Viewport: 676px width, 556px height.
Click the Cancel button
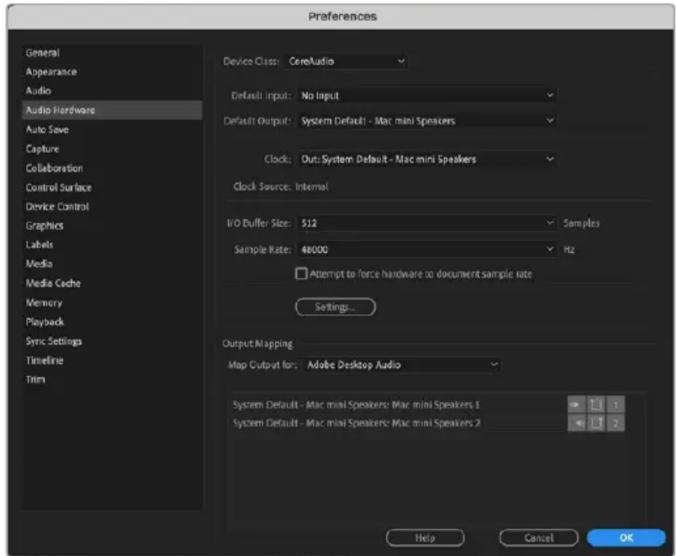pyautogui.click(x=539, y=538)
